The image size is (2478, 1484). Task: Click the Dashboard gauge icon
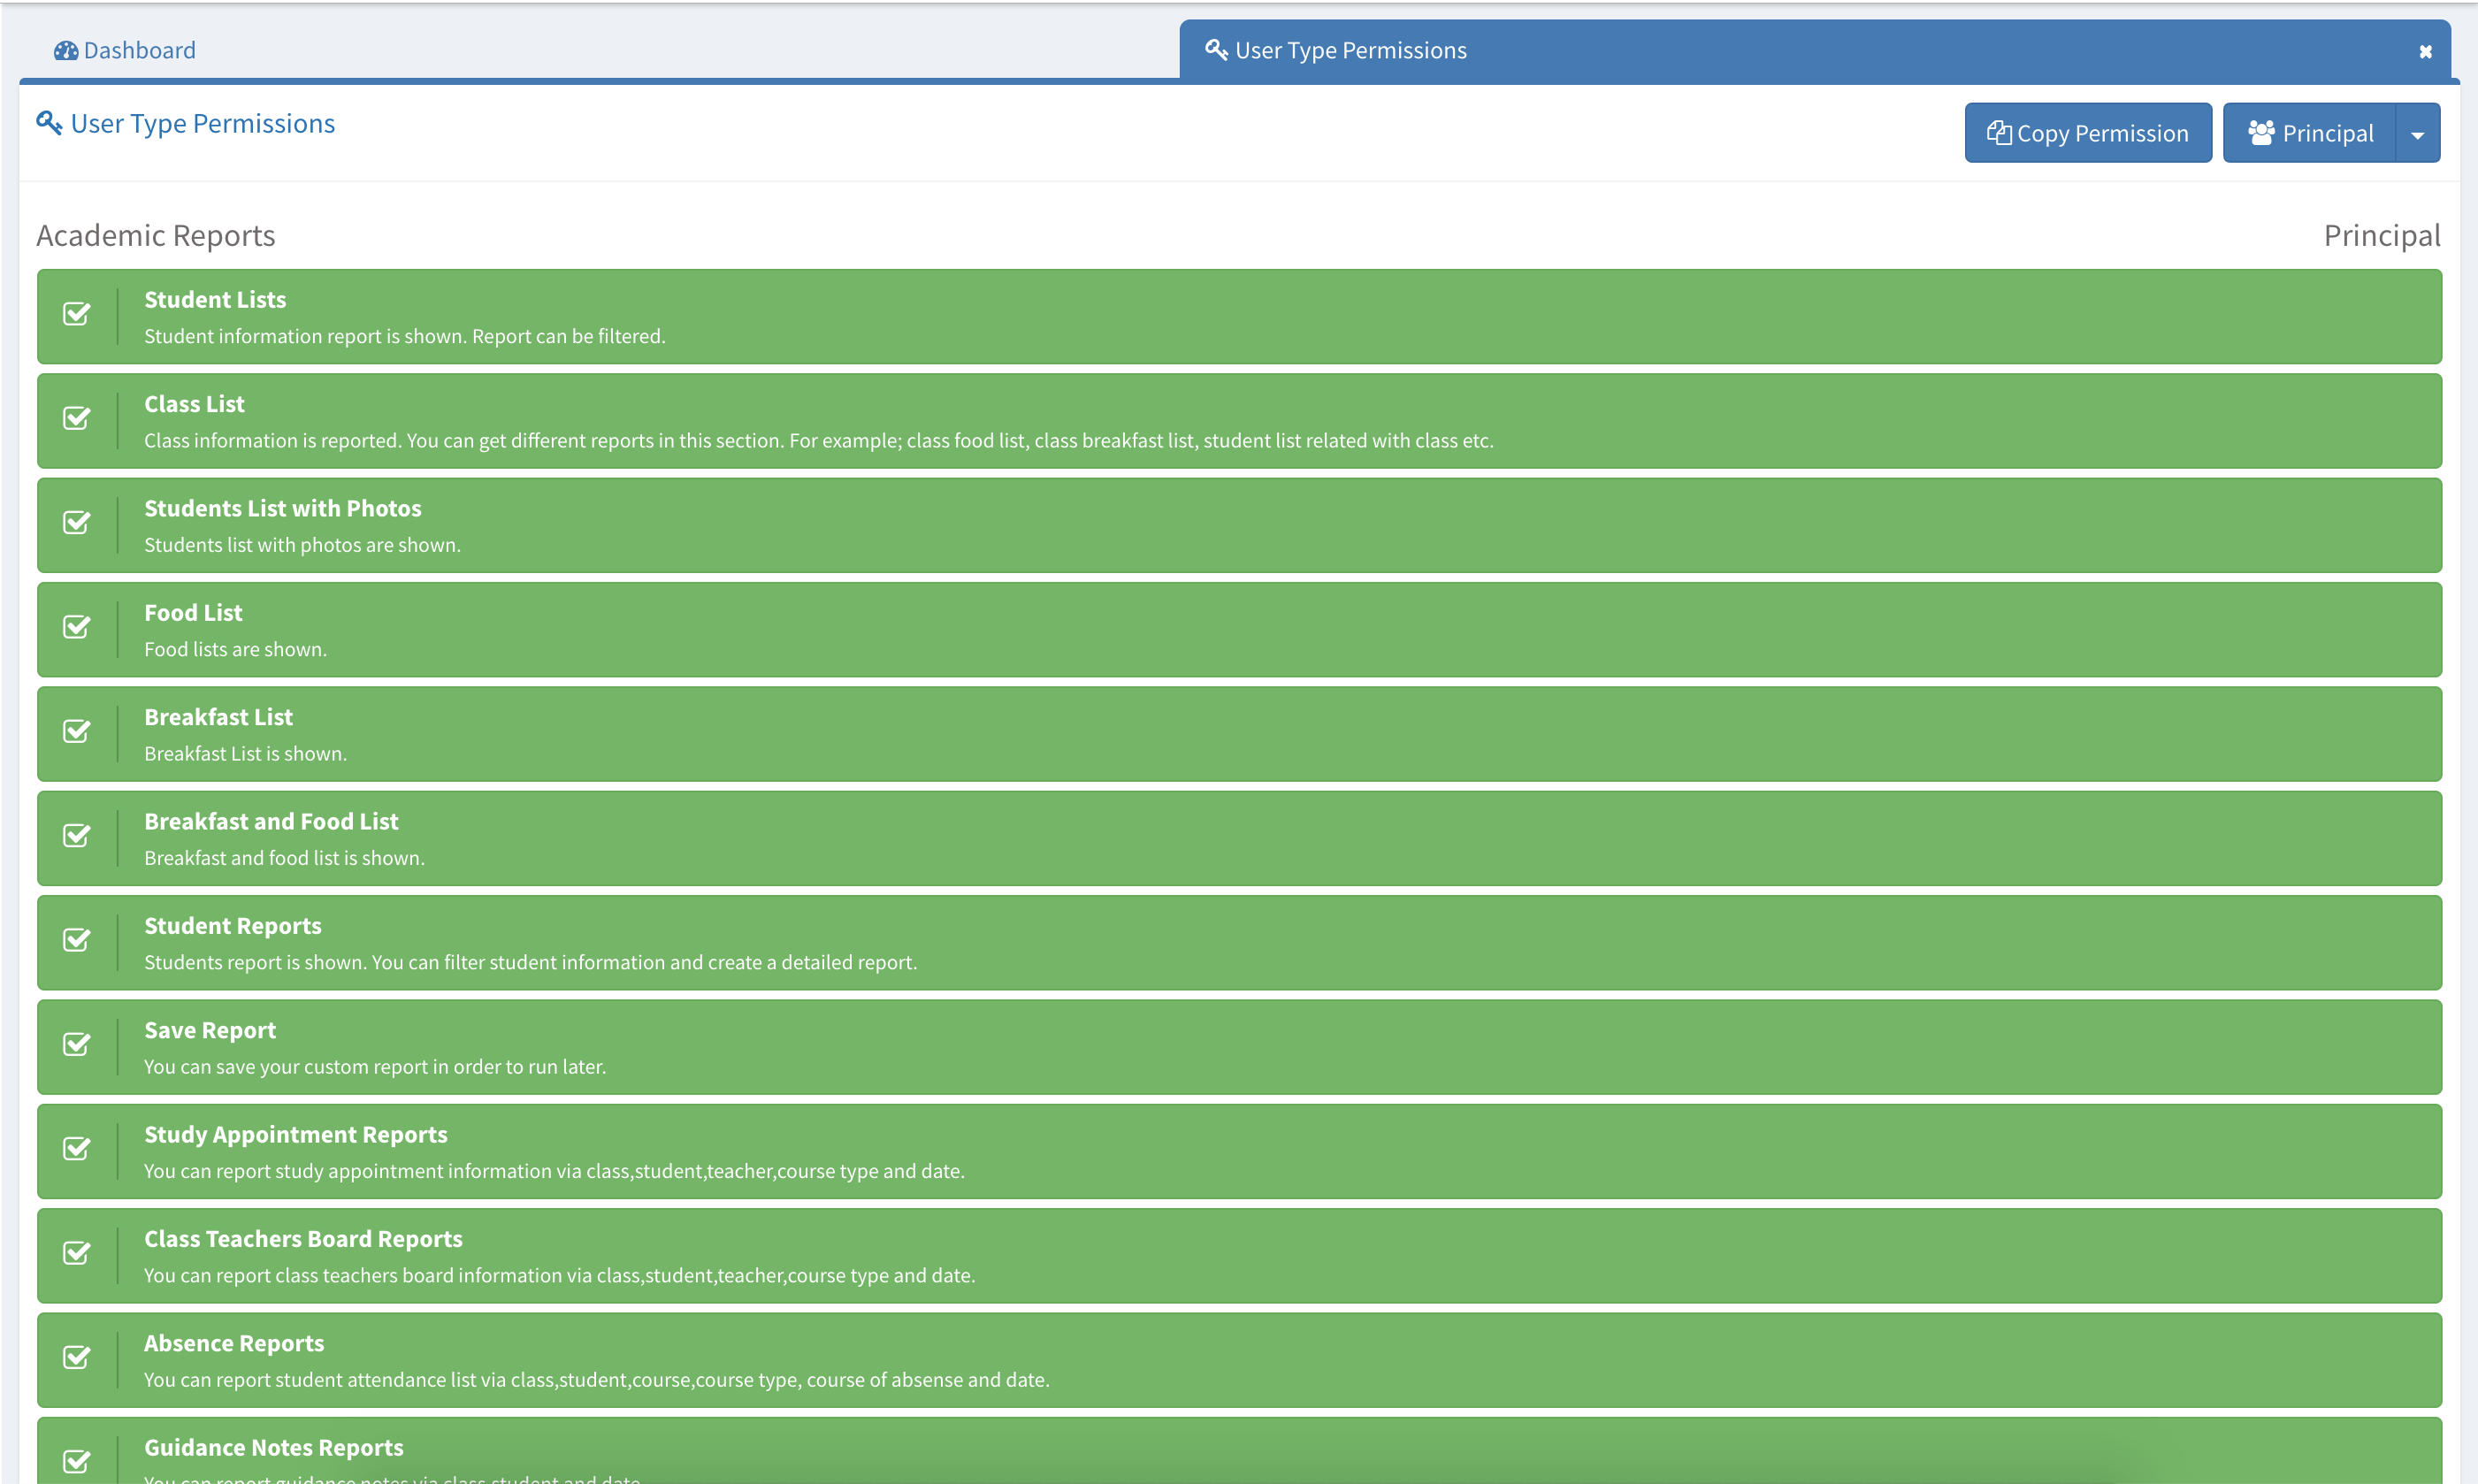pyautogui.click(x=66, y=51)
